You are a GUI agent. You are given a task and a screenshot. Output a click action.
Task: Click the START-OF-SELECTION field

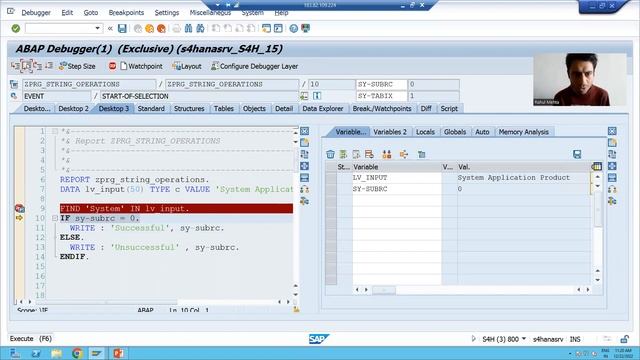[x=199, y=96]
